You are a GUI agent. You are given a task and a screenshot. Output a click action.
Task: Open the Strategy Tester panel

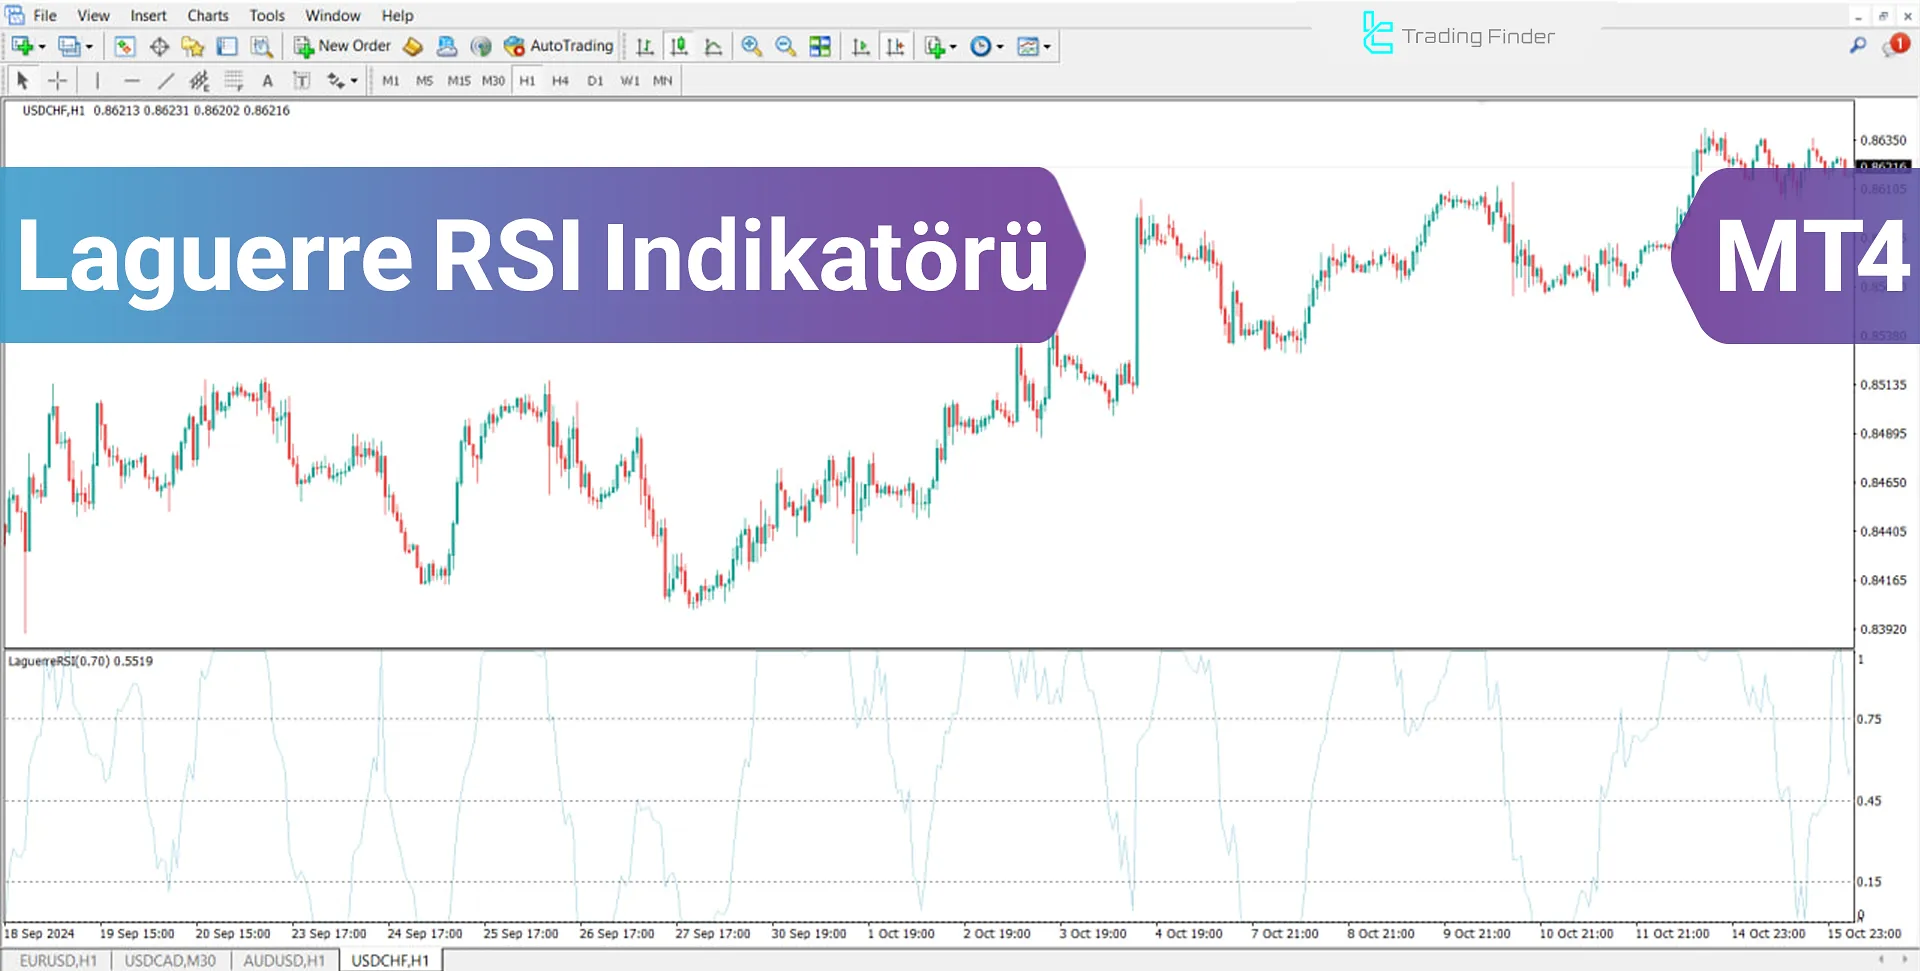pos(263,46)
